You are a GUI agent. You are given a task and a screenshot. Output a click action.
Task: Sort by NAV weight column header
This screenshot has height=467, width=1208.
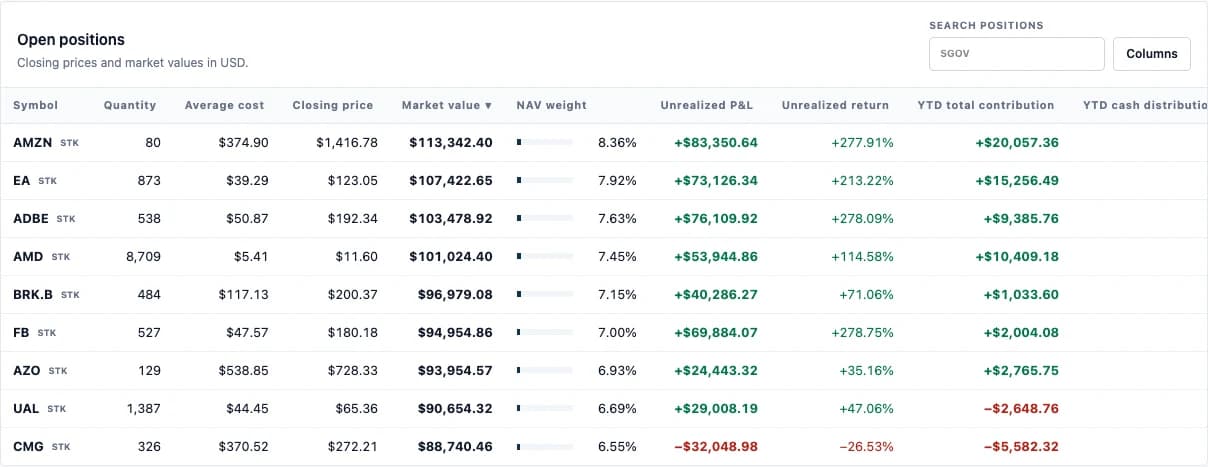tap(551, 105)
